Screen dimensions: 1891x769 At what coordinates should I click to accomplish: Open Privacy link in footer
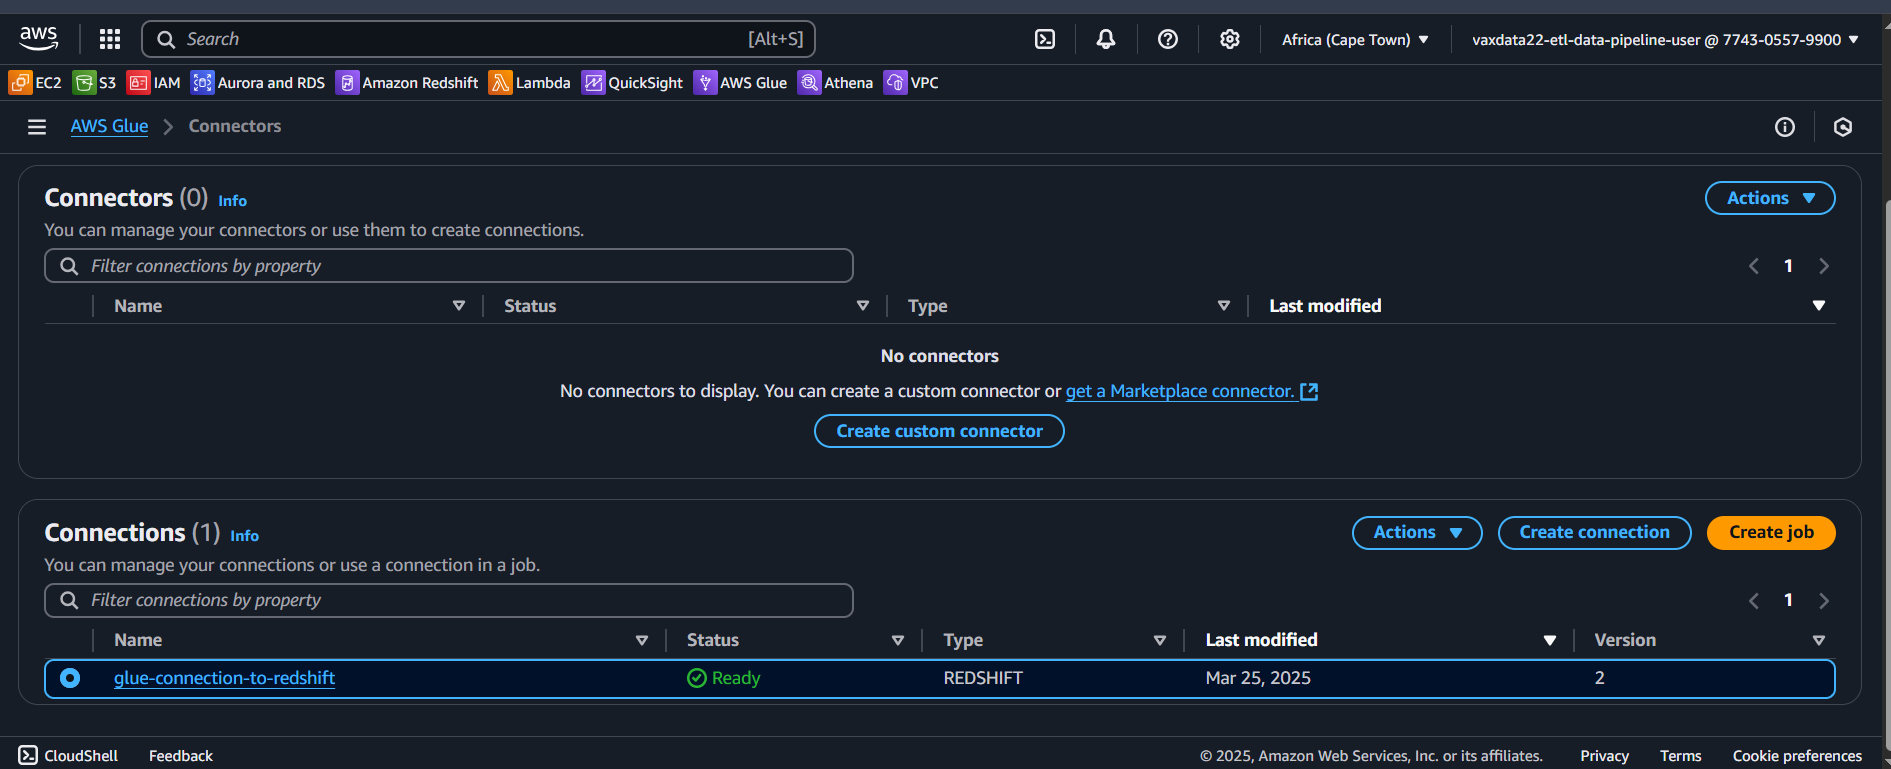point(1604,756)
